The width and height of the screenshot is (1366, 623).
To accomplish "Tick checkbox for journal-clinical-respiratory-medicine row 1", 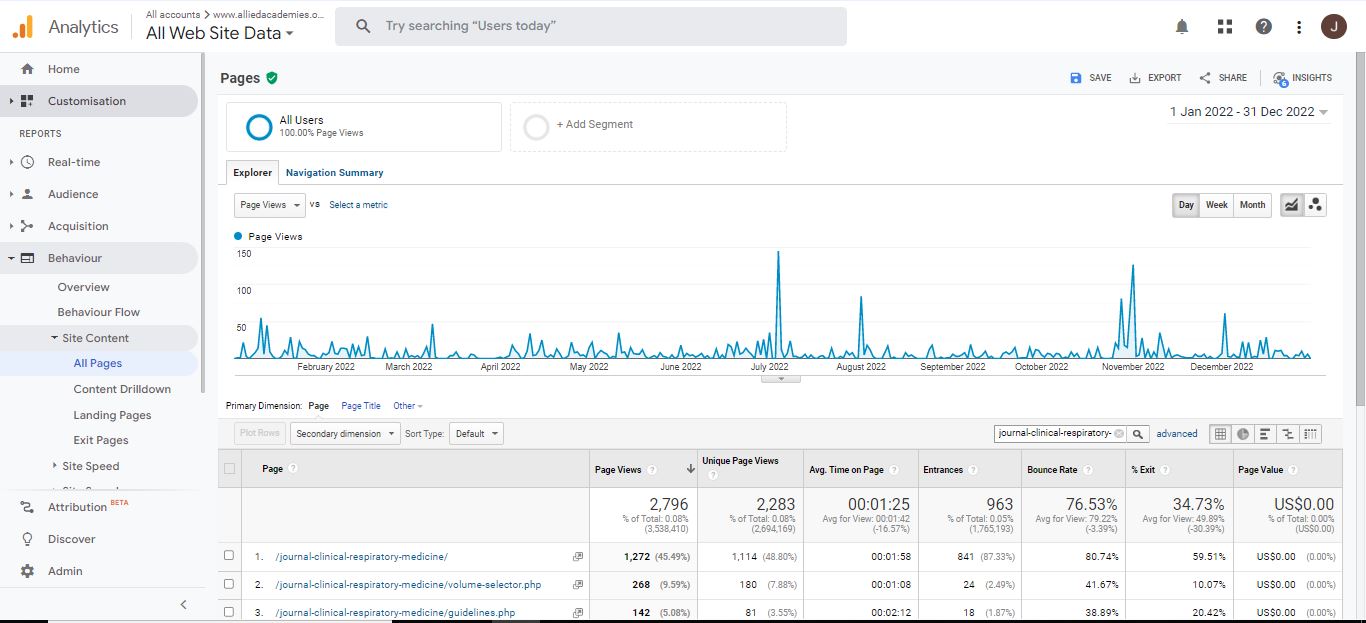I will 230,556.
